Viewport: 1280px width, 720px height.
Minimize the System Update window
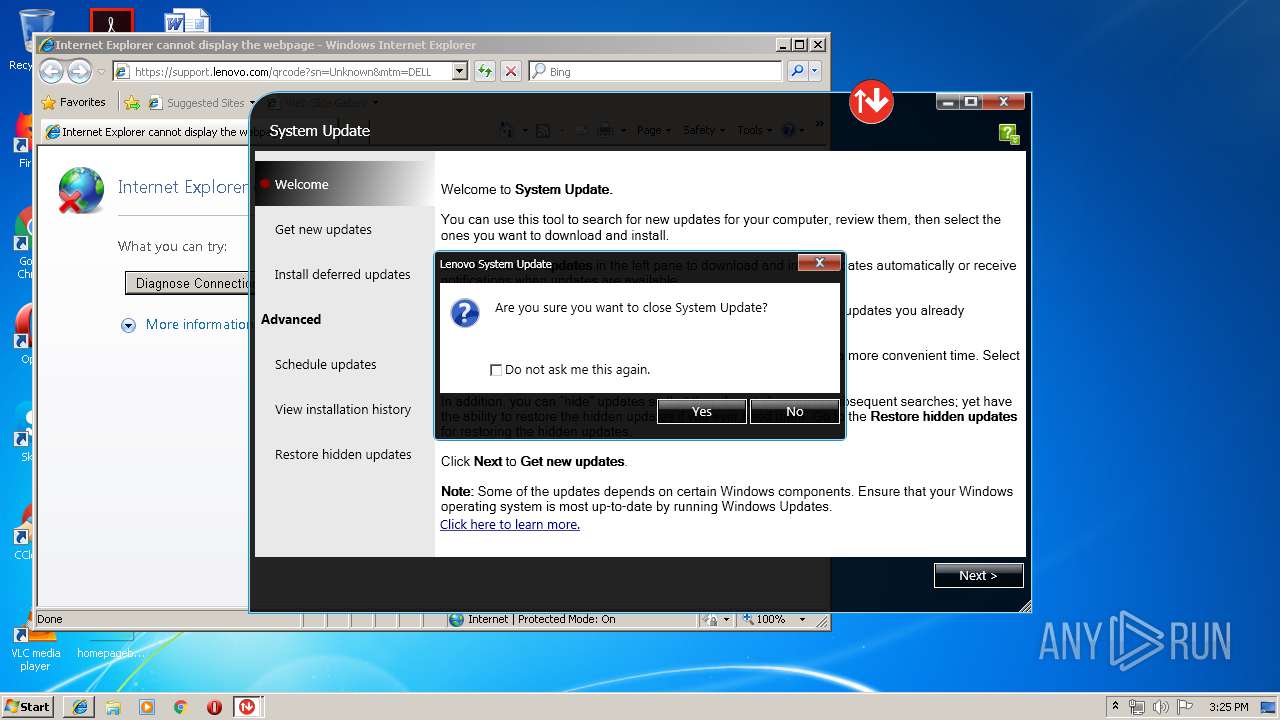pos(947,102)
